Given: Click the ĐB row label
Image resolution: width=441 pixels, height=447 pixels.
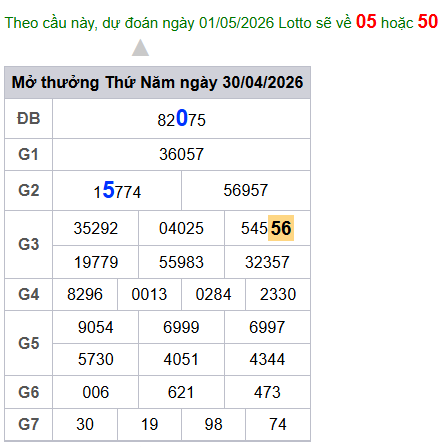Looking at the screenshot, I should [29, 119].
